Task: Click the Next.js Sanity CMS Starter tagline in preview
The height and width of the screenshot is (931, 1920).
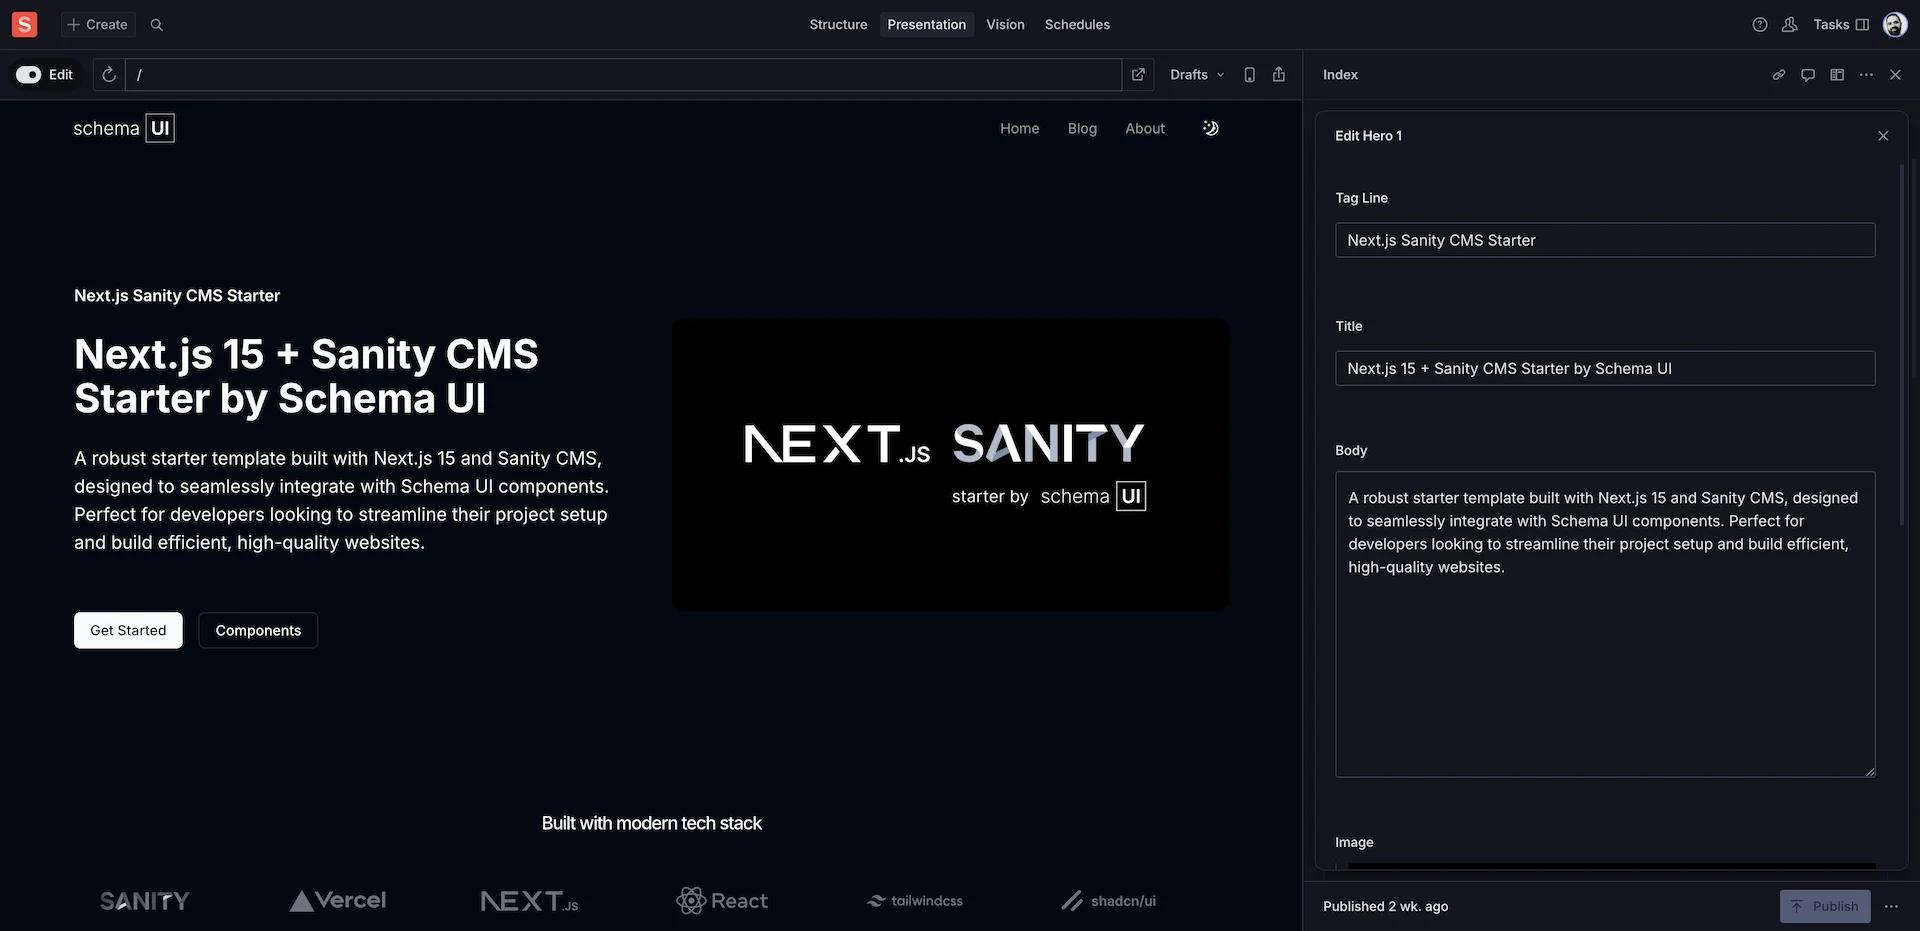Action: (177, 296)
